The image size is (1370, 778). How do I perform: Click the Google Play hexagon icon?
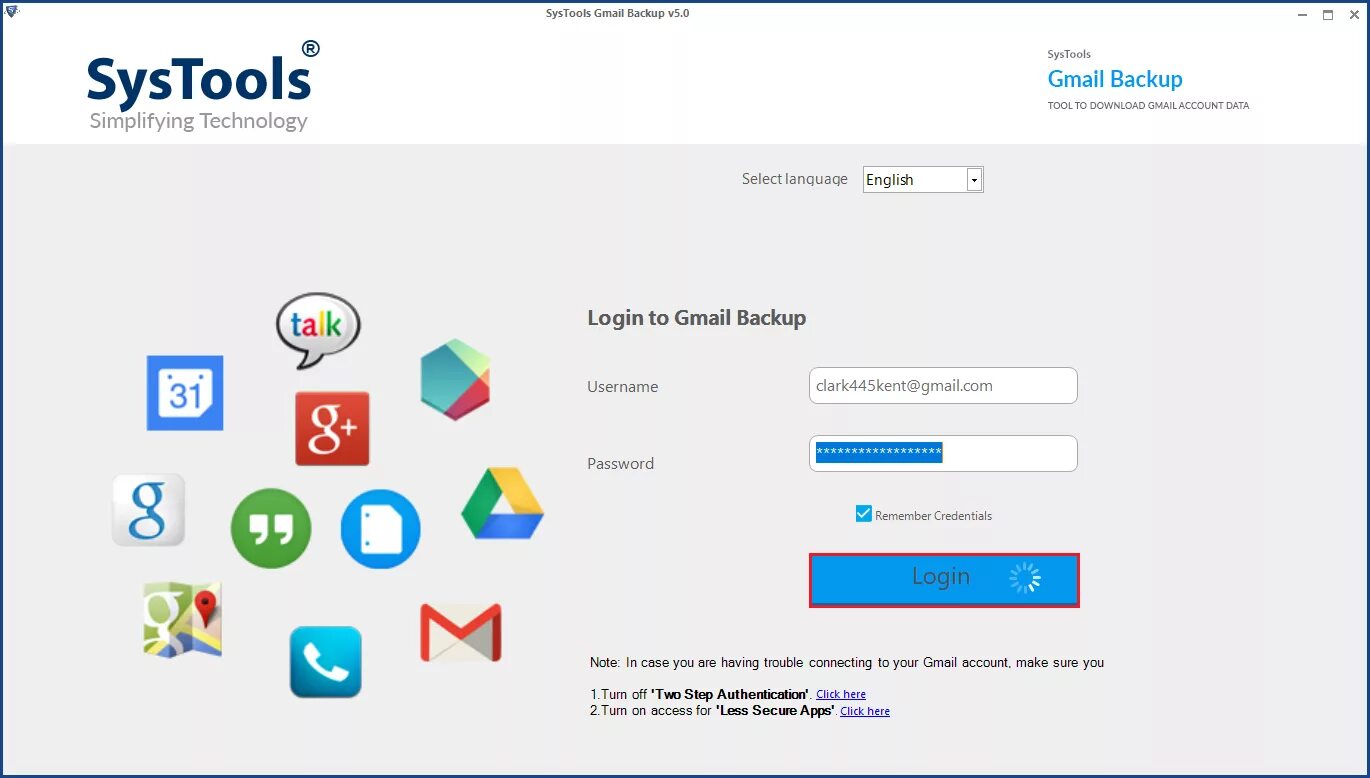coord(455,379)
